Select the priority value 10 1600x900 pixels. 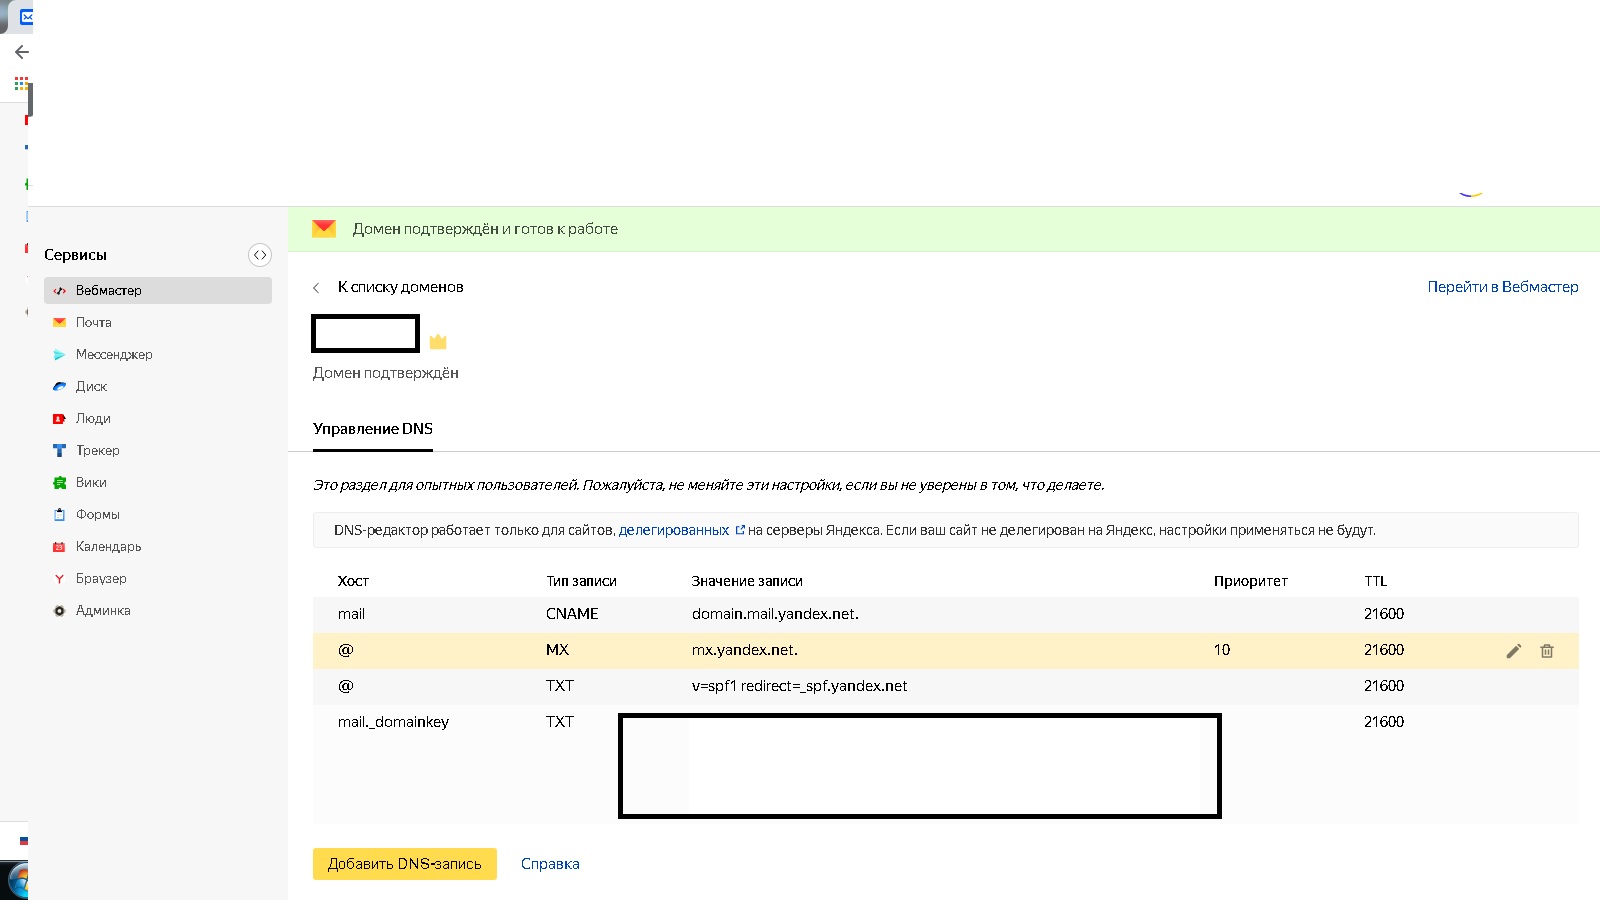coord(1222,650)
